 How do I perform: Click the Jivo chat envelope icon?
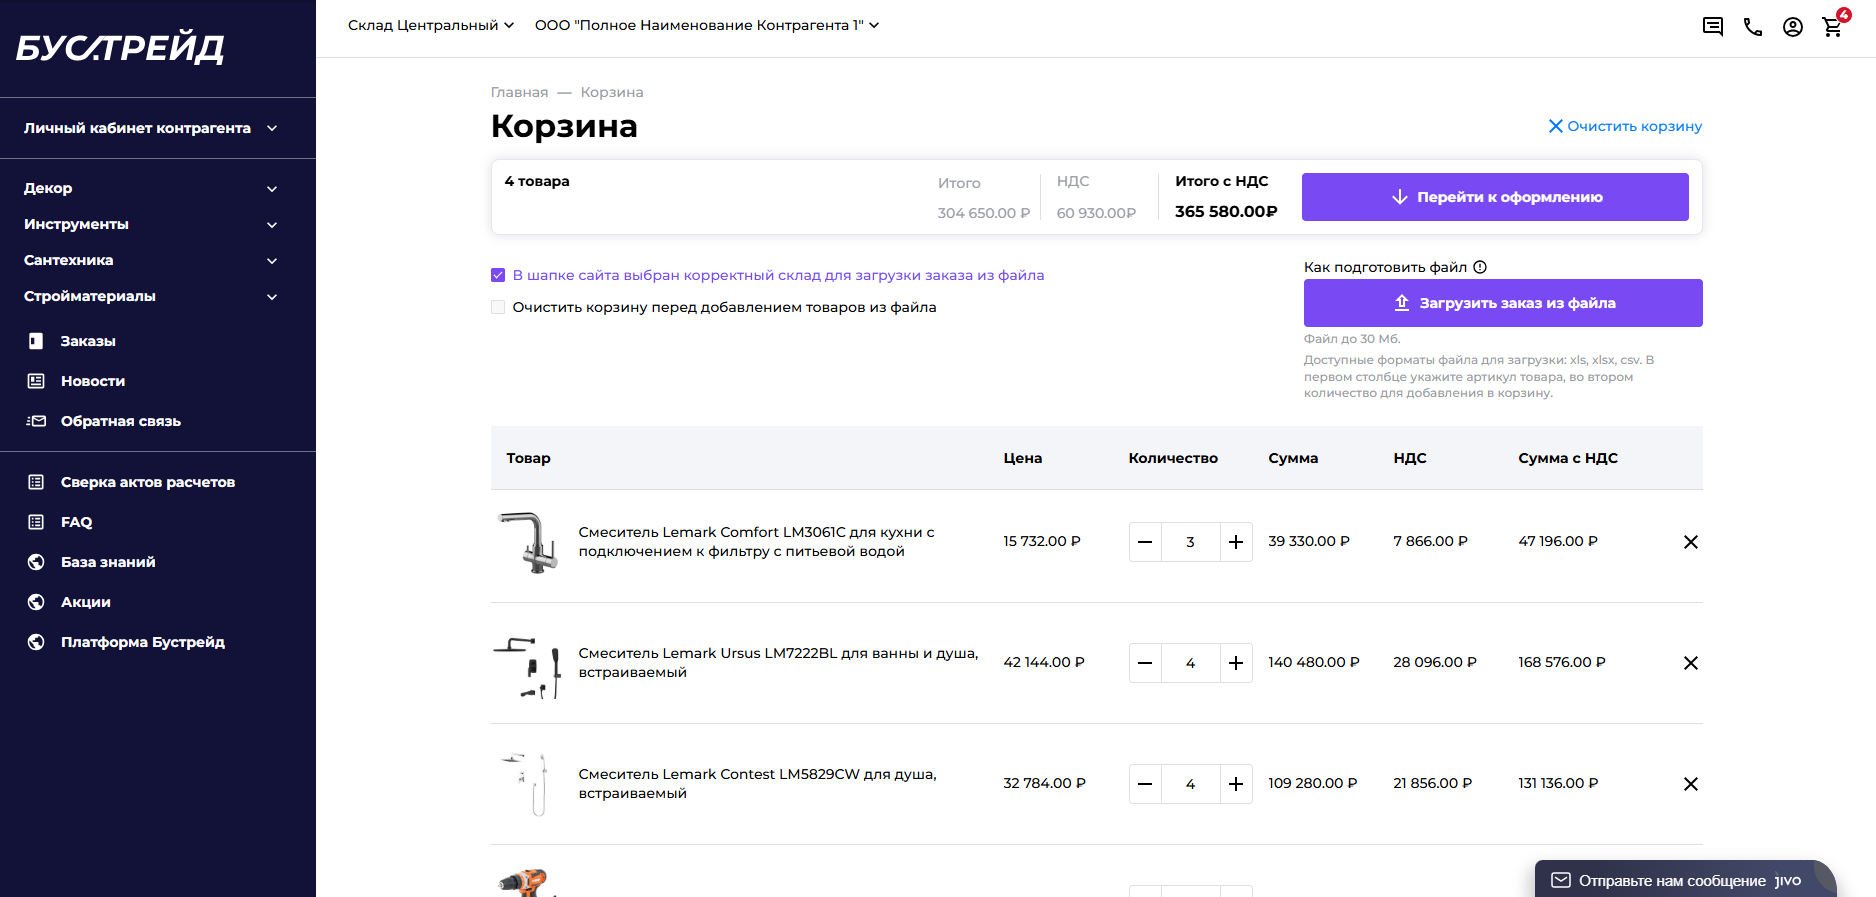pos(1560,880)
